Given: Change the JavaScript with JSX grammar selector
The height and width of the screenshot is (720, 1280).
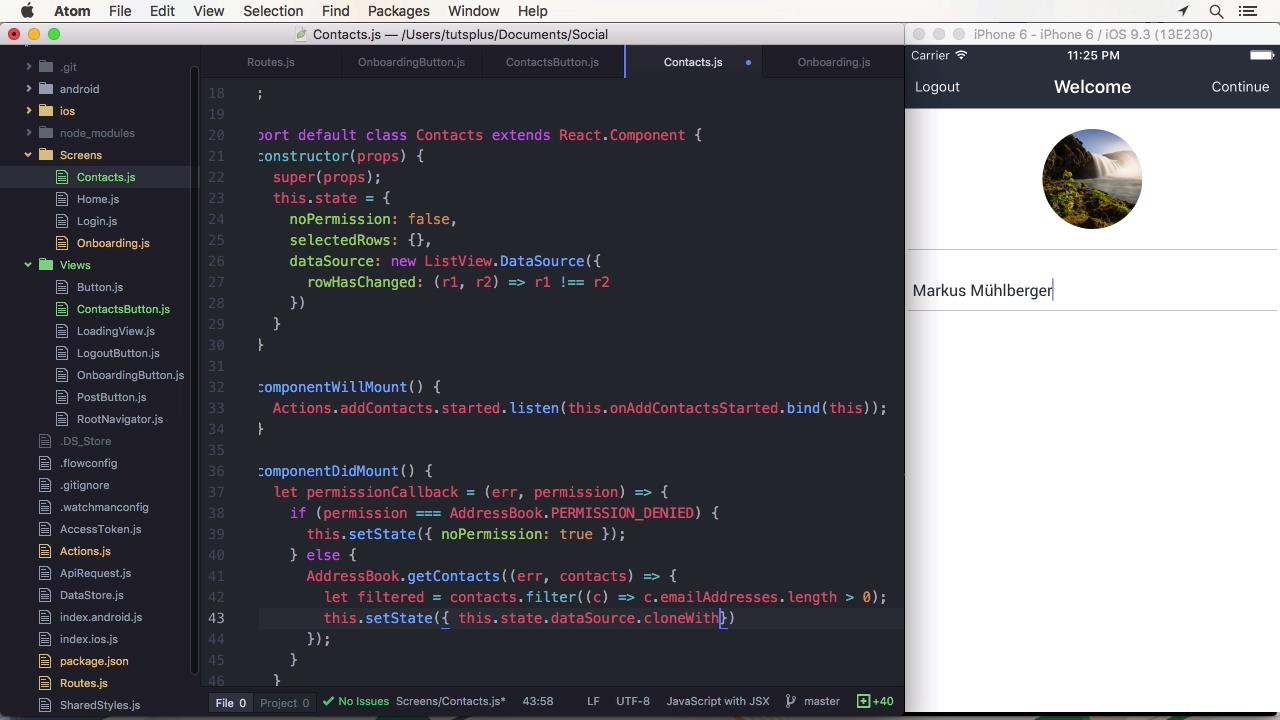Looking at the screenshot, I should (718, 702).
